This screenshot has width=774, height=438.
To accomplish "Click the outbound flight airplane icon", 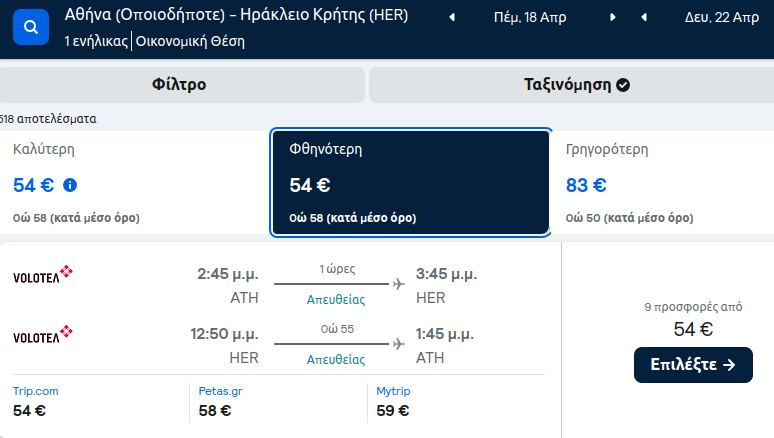I will 398,284.
